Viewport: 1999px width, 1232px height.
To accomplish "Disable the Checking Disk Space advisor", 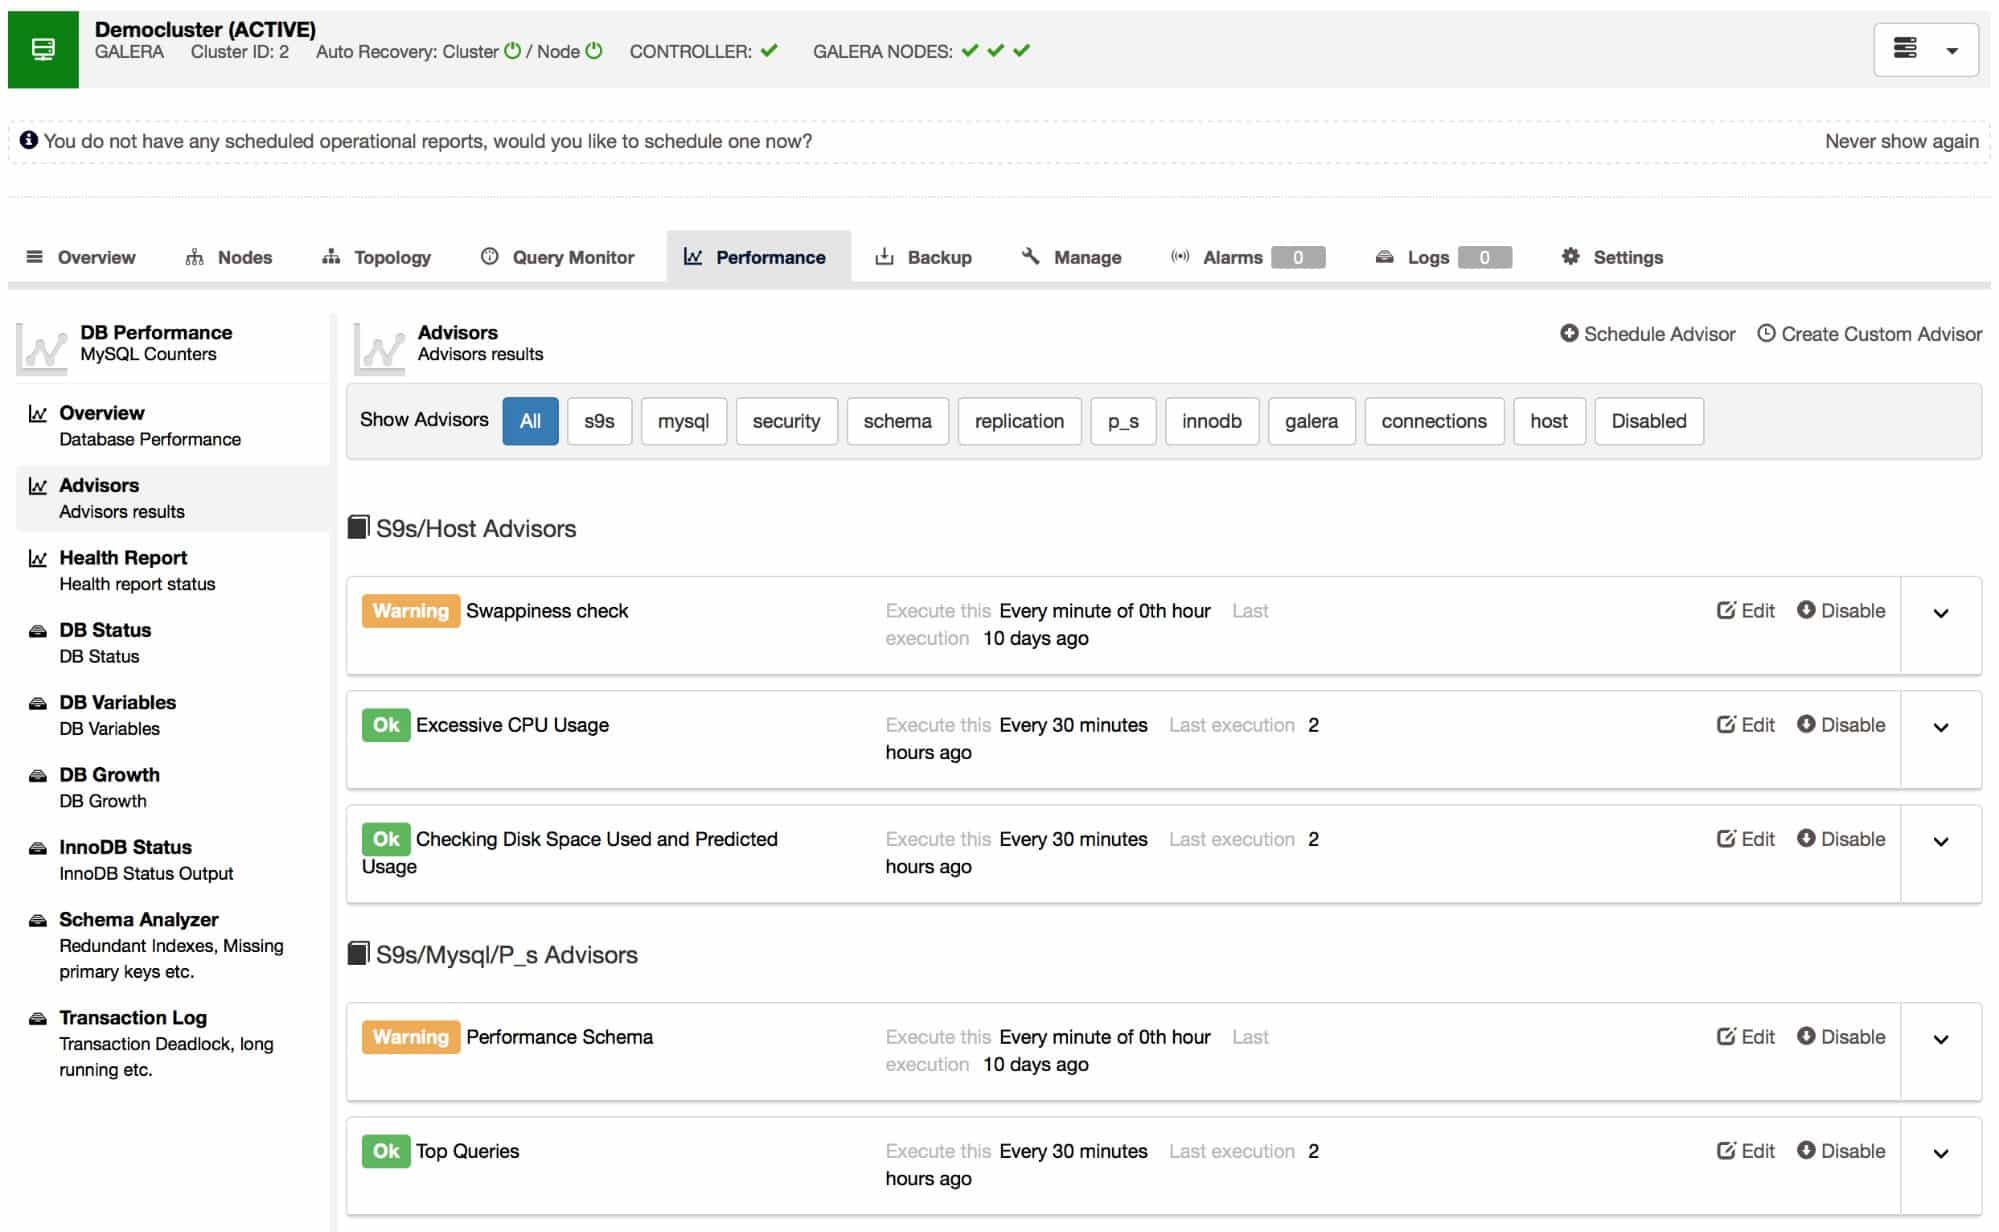I will 1841,838.
